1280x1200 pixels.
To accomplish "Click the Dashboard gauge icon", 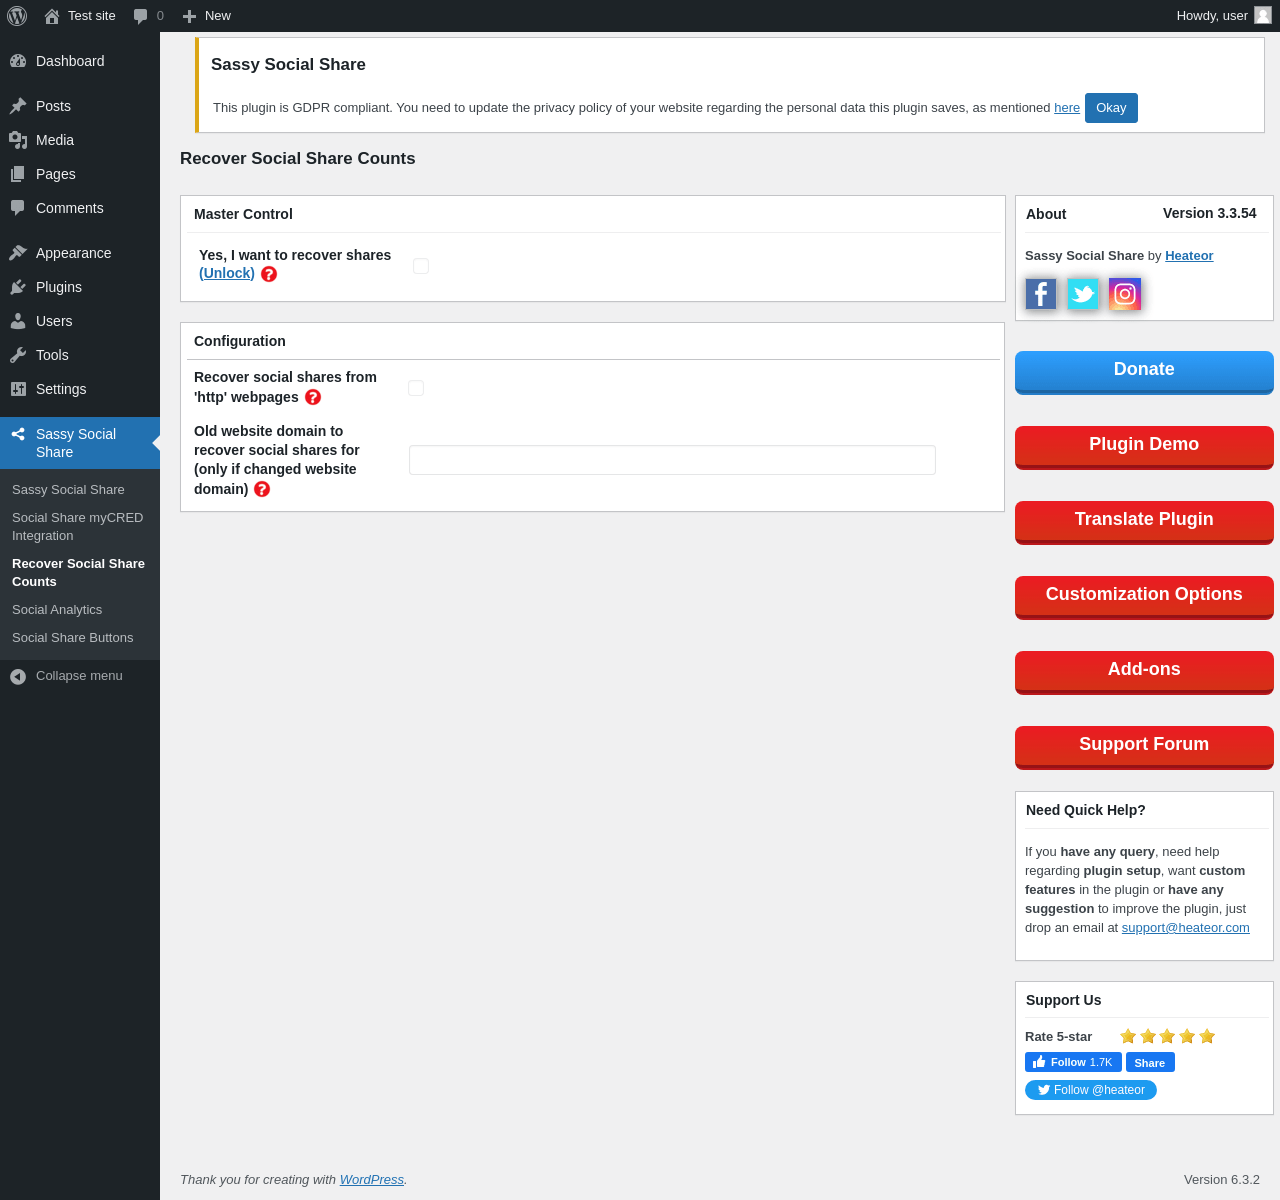I will pos(18,61).
